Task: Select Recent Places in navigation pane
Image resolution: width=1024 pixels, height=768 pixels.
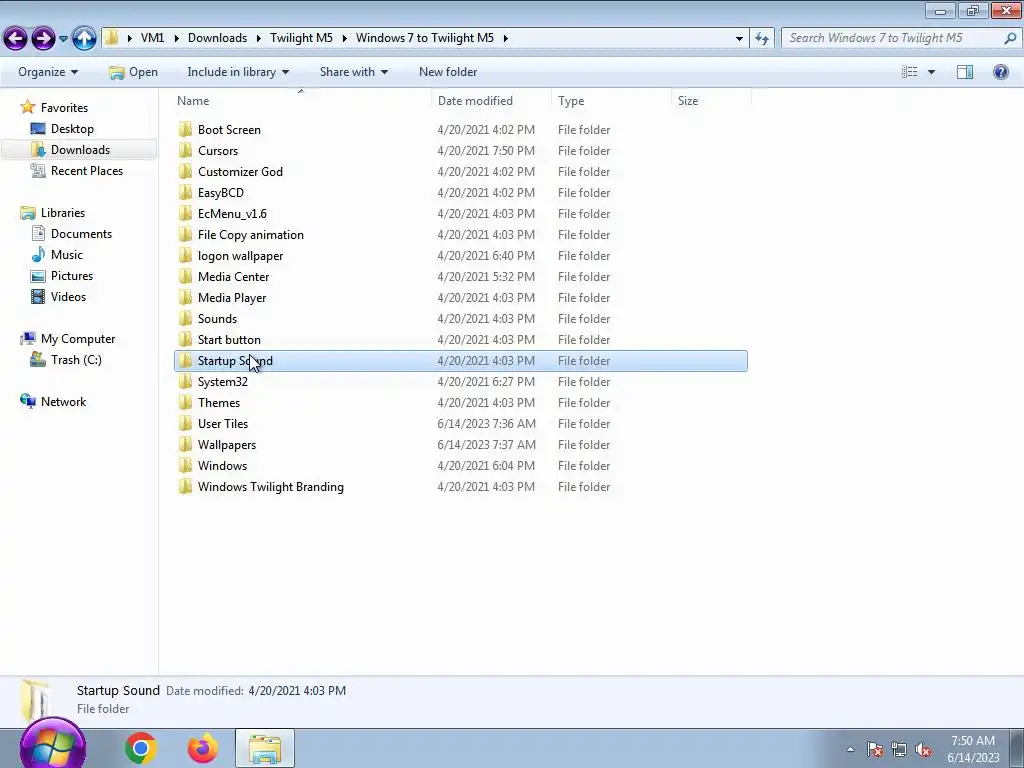Action: pos(87,170)
